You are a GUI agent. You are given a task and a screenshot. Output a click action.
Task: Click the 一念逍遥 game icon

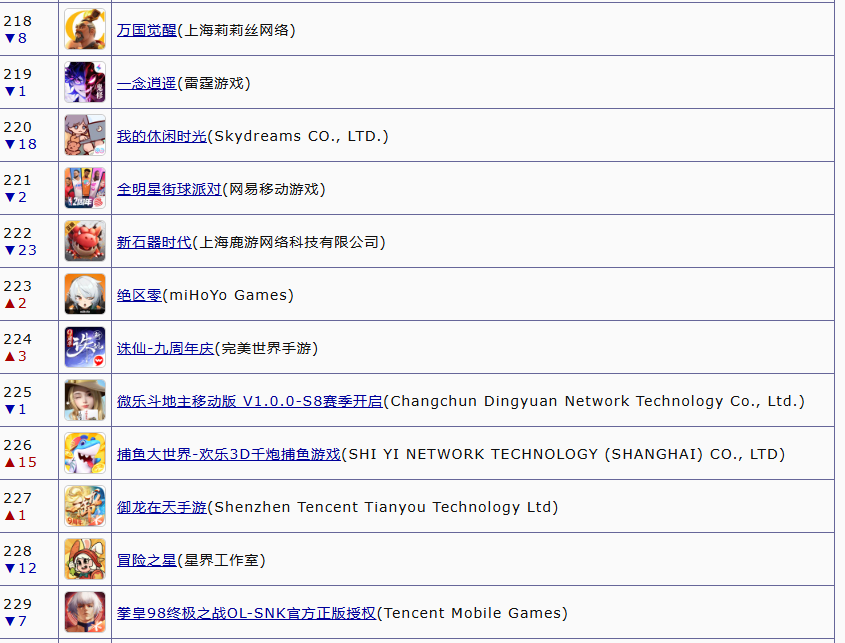[85, 82]
